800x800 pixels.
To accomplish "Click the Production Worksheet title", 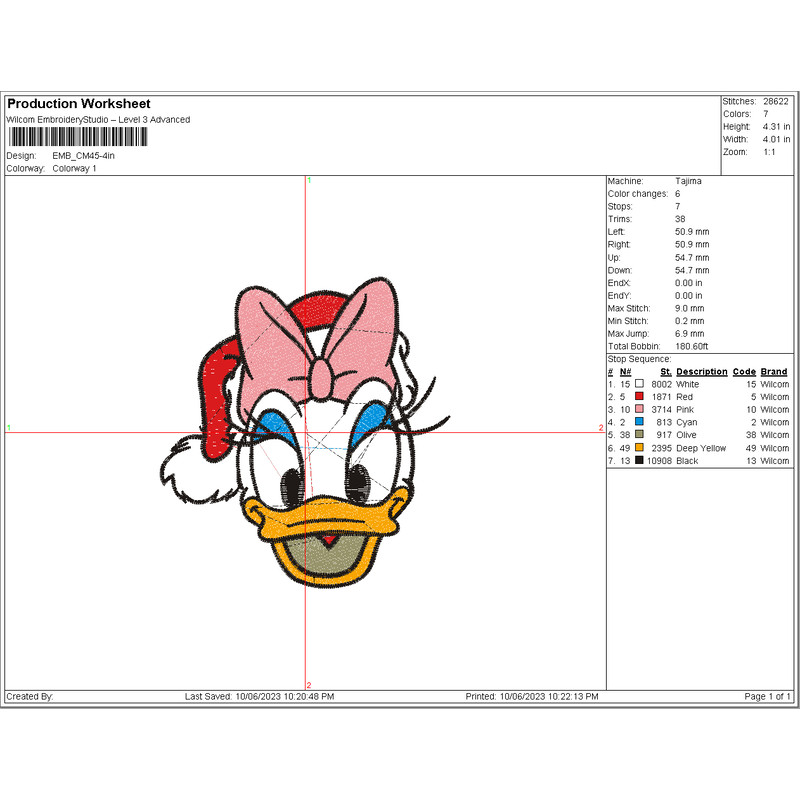I will (x=78, y=104).
